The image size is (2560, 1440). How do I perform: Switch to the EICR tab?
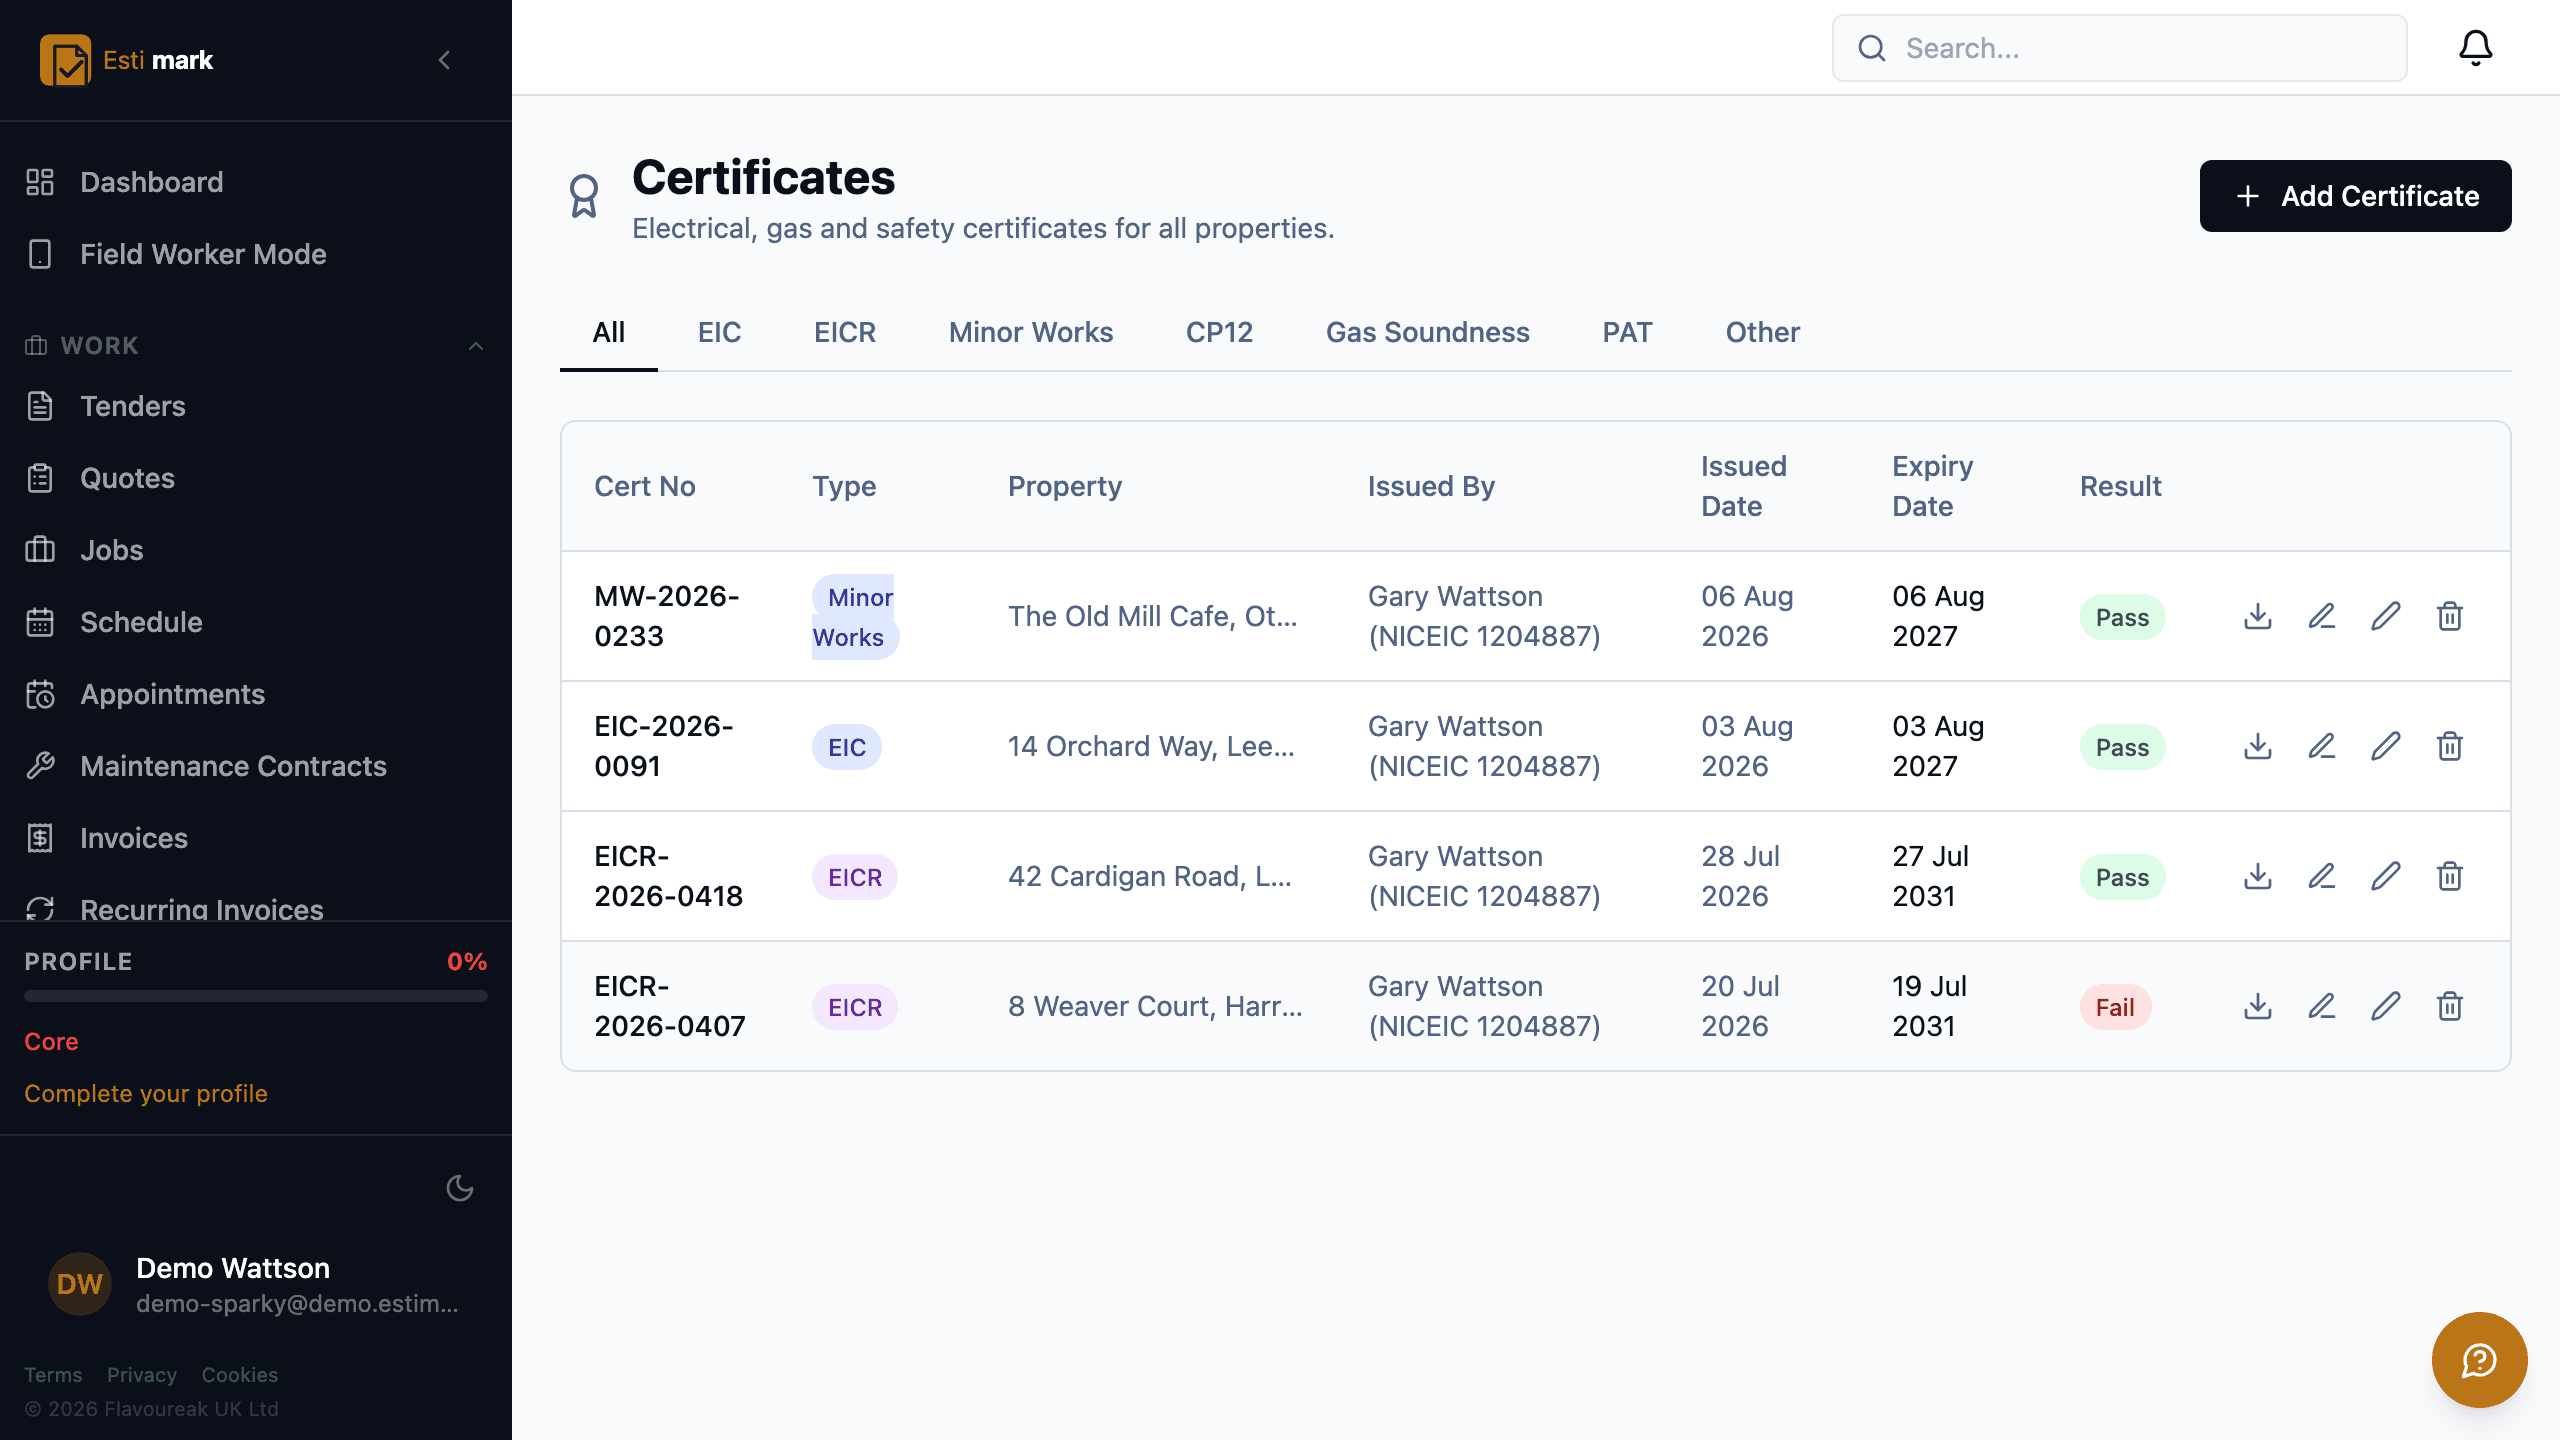pos(845,332)
